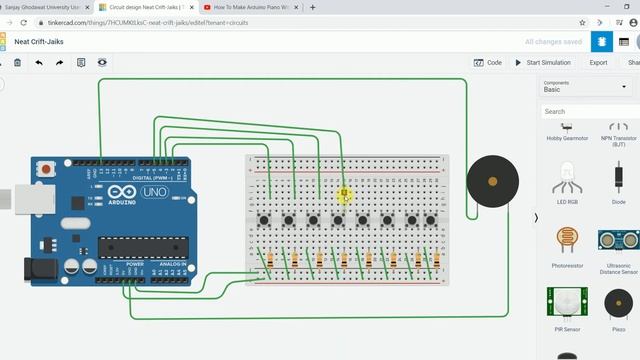Close the Circuit design tab
Viewport: 640px width, 360px height.
pyautogui.click(x=192, y=7)
